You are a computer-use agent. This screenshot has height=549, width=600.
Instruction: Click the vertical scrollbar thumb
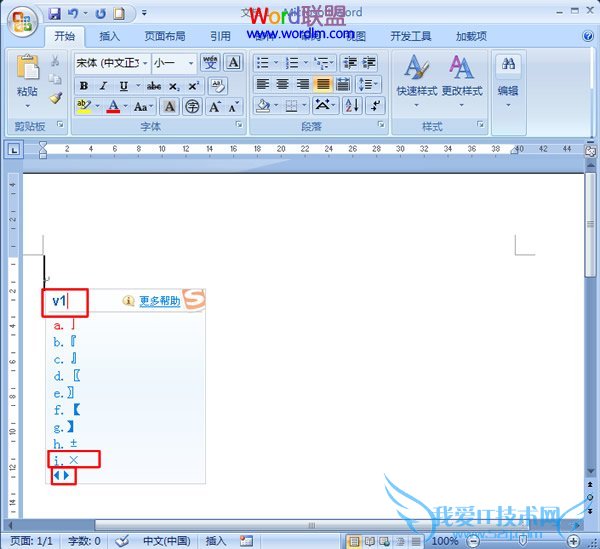[x=590, y=224]
